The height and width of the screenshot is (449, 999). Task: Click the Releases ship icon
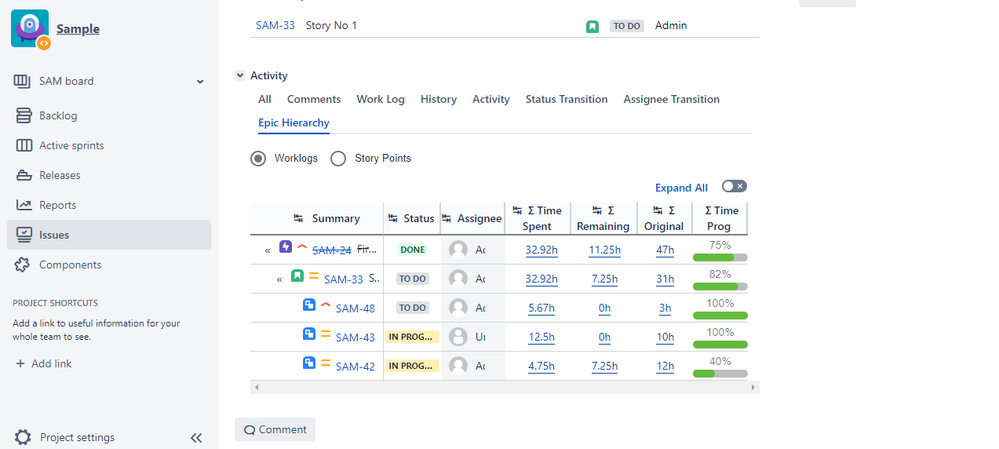24,175
